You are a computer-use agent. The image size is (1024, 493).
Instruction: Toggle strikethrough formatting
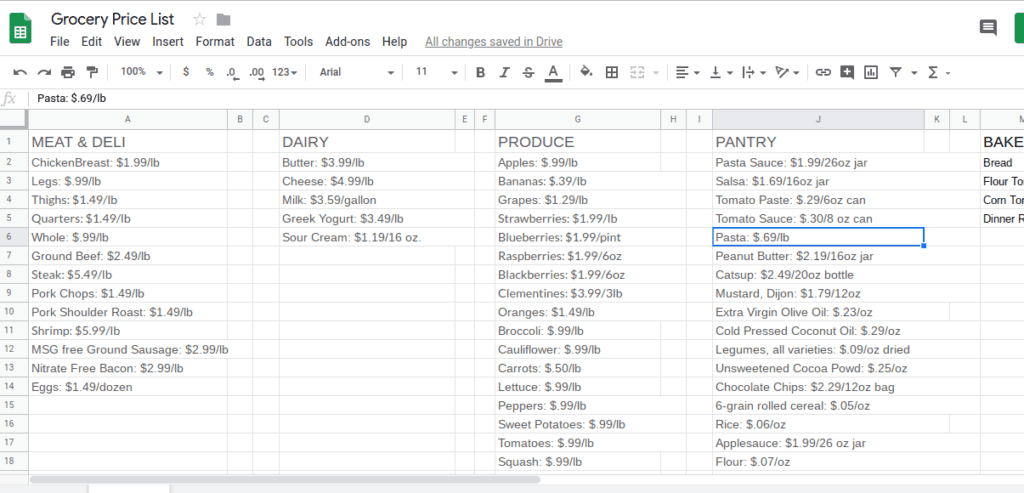pos(528,72)
